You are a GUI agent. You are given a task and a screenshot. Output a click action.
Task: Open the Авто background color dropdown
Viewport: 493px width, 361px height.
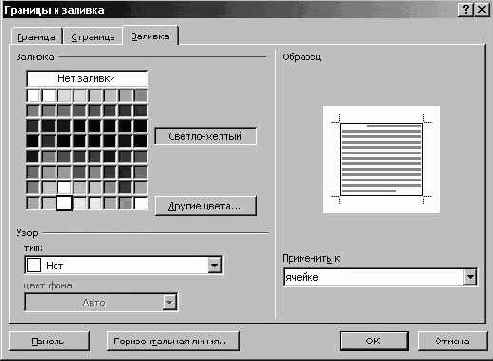pyautogui.click(x=170, y=302)
